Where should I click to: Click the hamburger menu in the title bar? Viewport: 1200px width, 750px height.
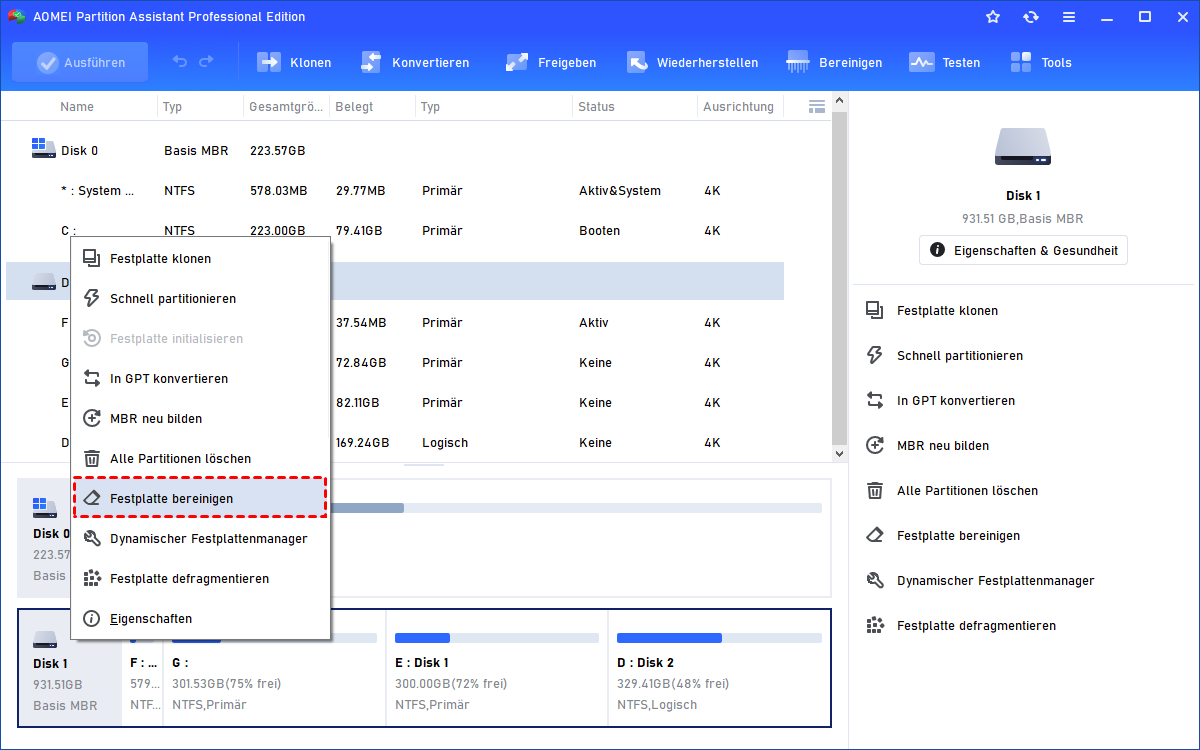point(1069,17)
